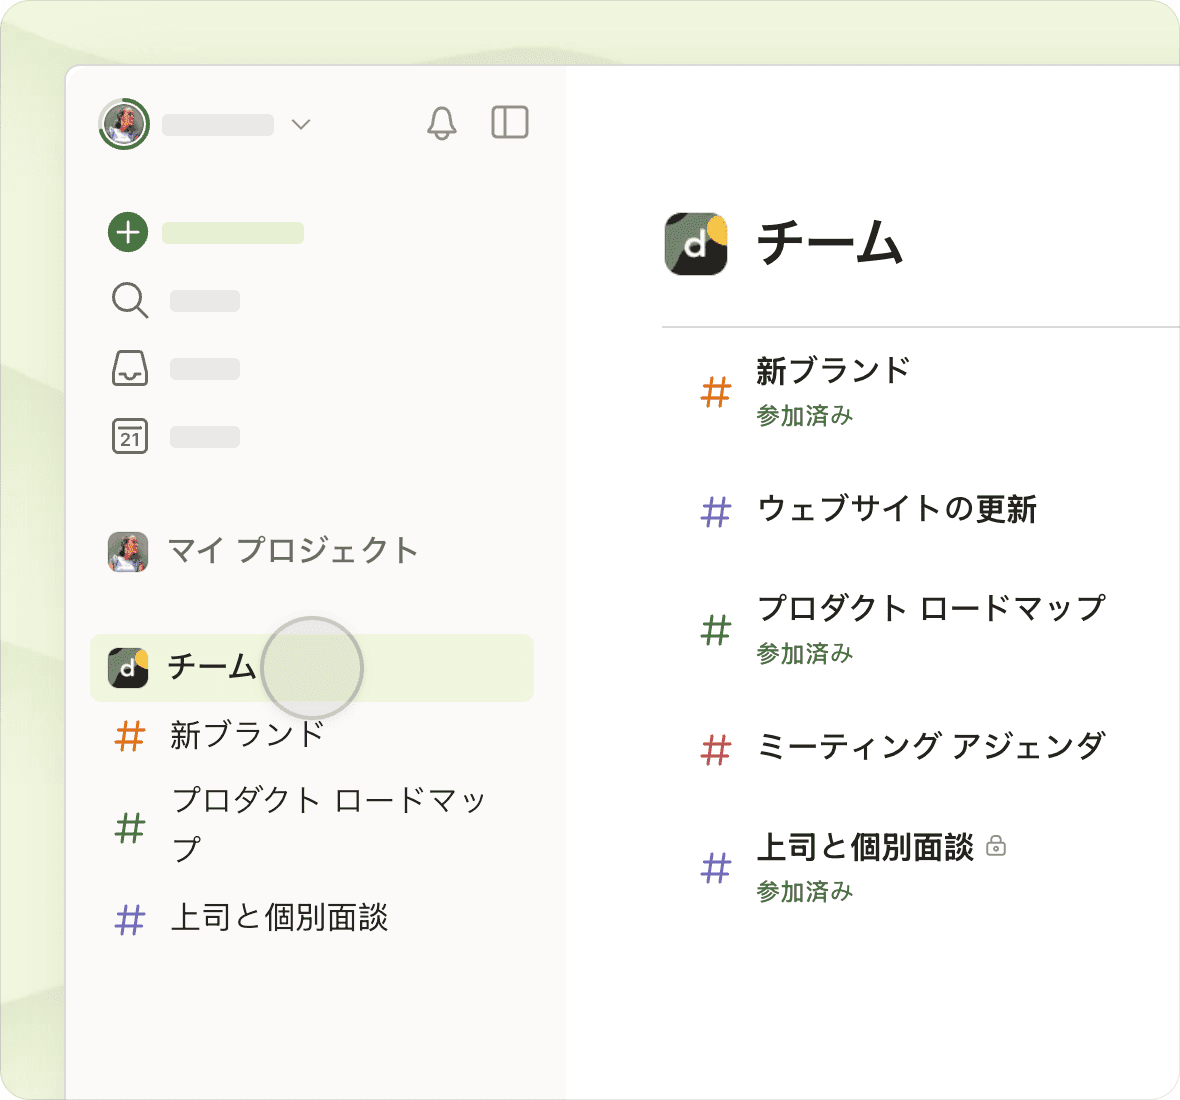Select チーム in the sidebar

[211, 667]
